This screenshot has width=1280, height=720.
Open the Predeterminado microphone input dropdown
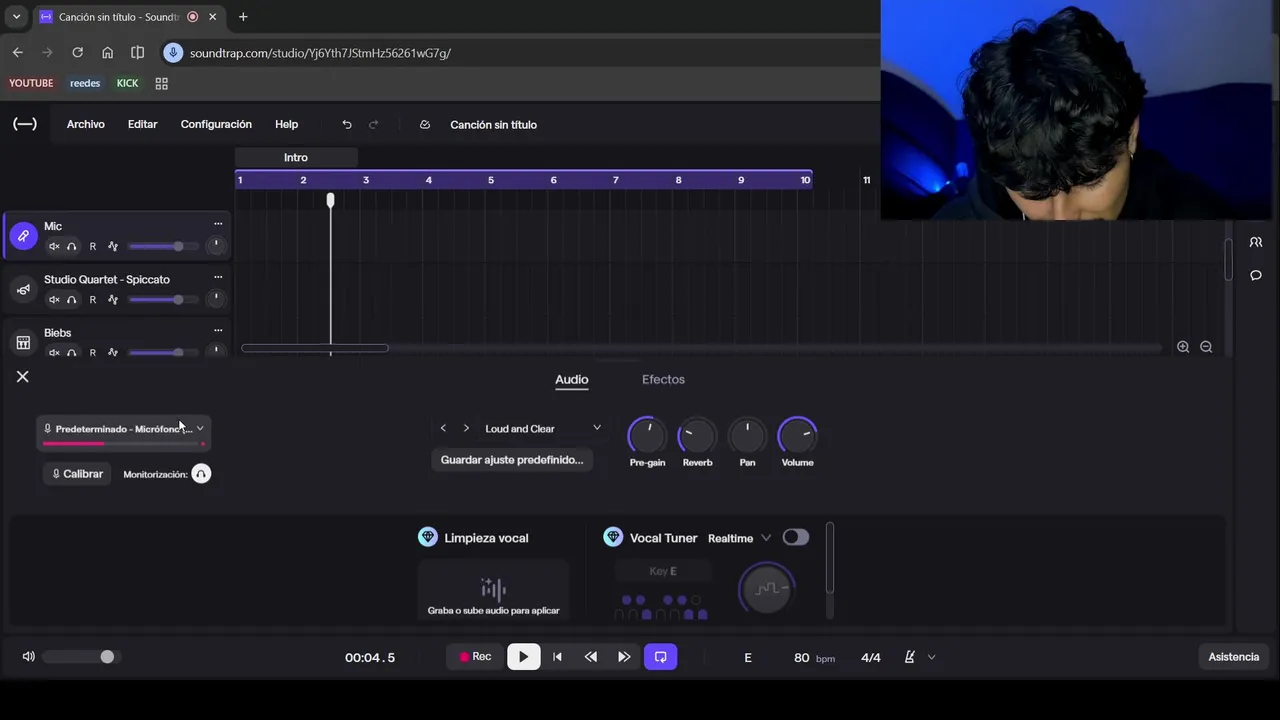click(x=124, y=431)
